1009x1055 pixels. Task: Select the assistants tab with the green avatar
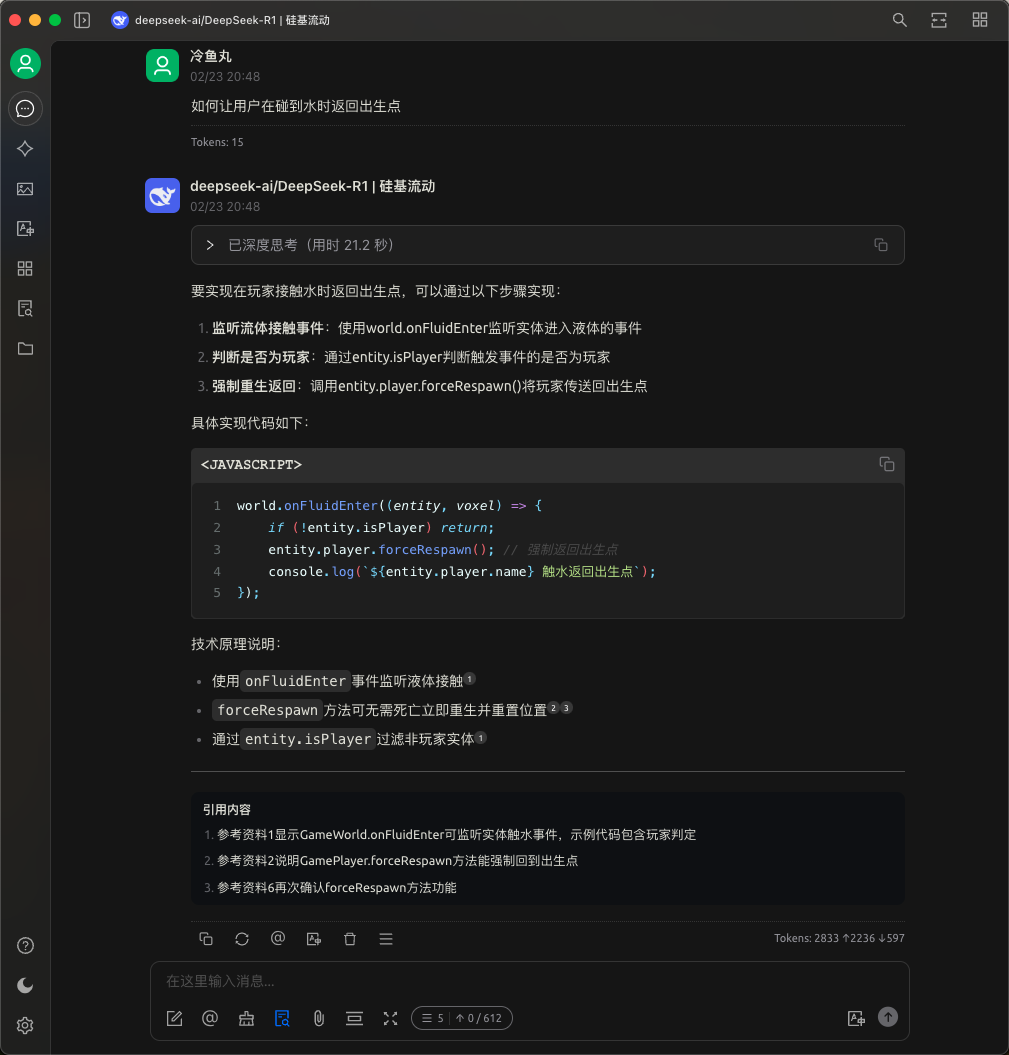25,65
